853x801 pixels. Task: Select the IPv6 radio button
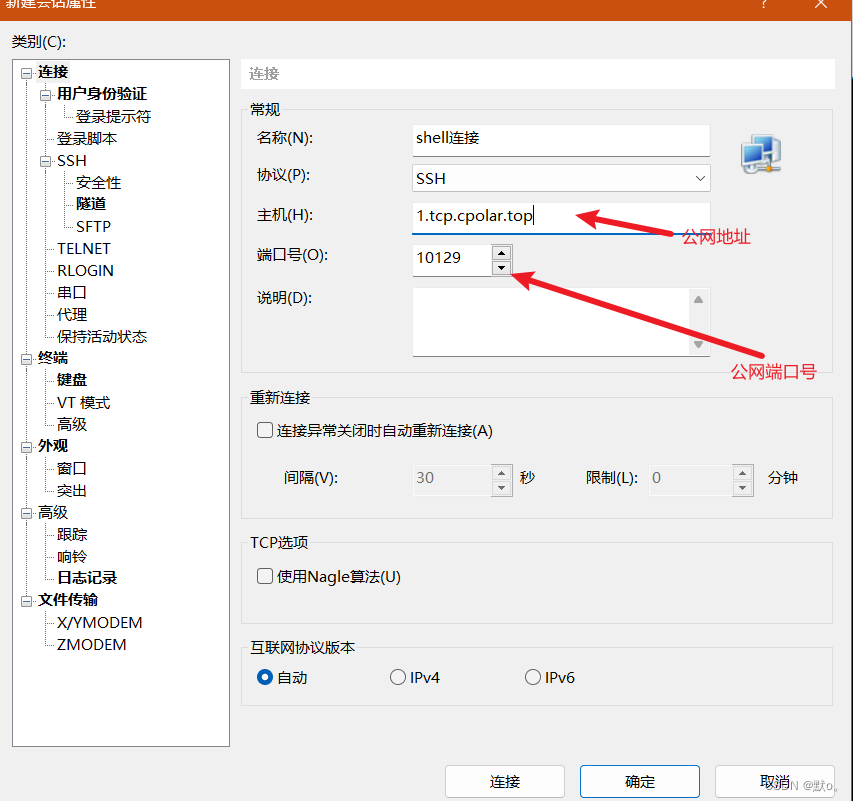(533, 677)
